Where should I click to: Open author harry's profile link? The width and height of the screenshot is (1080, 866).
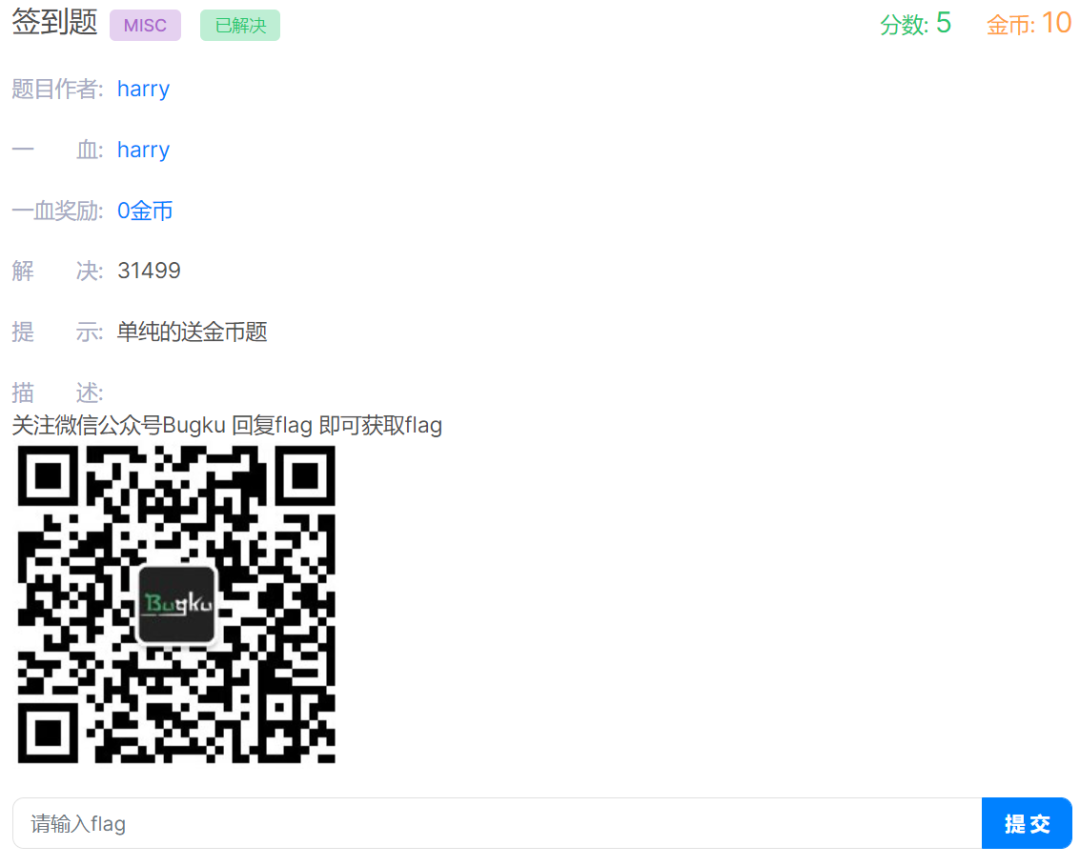143,89
